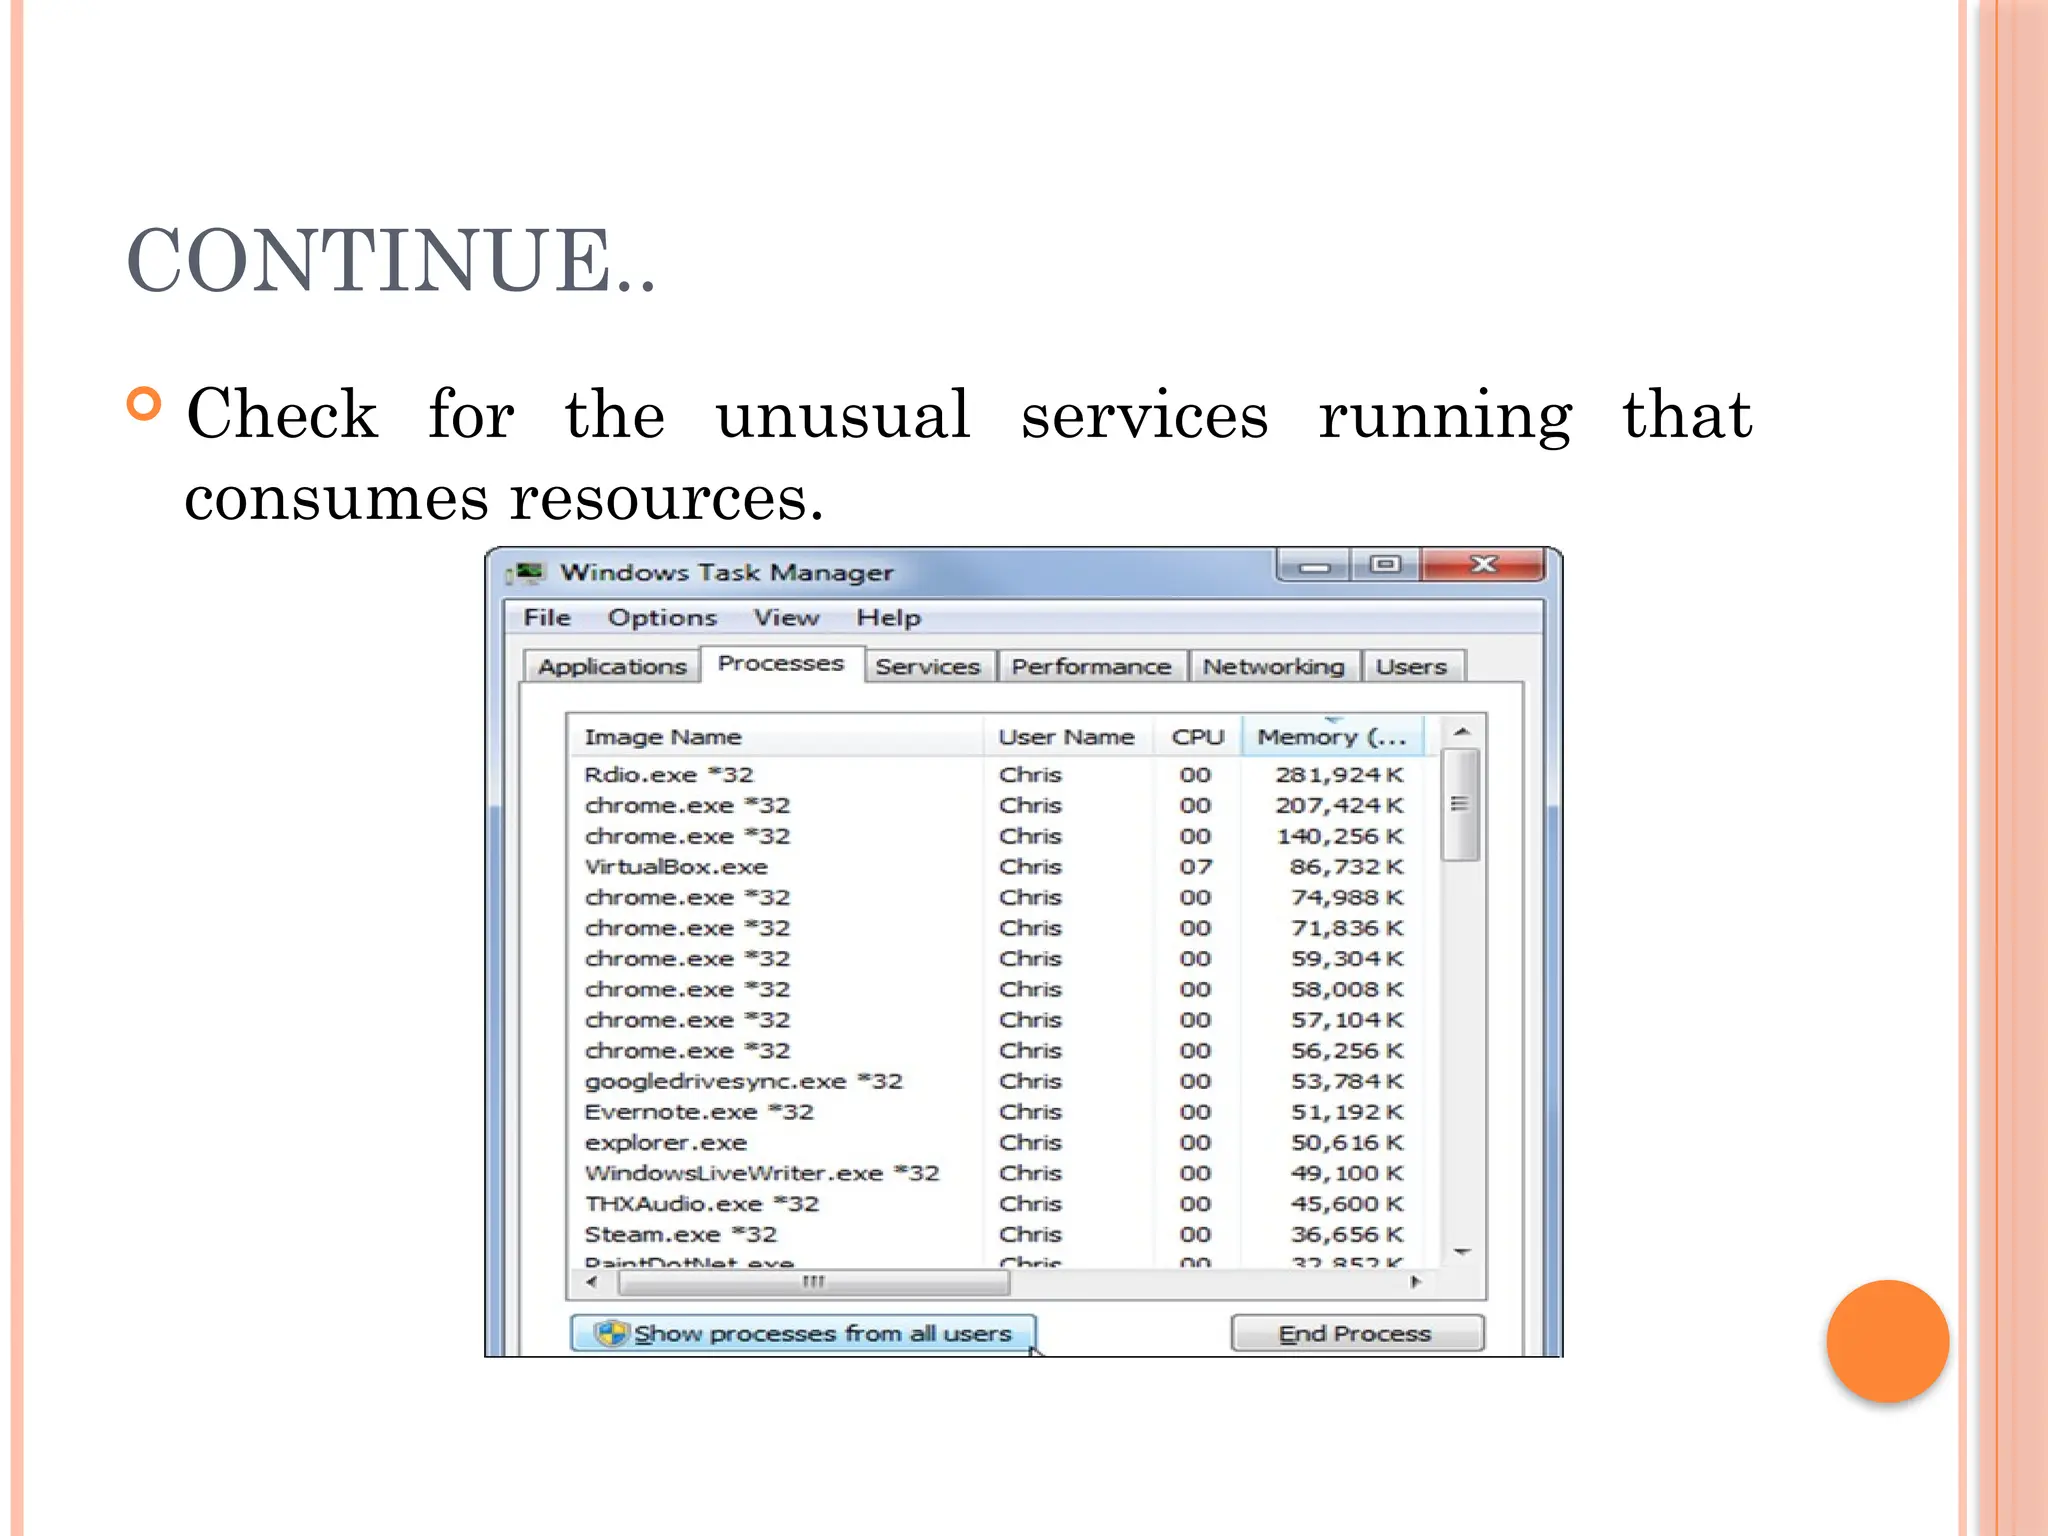Select the VirtualBox.exe process

1005,867
